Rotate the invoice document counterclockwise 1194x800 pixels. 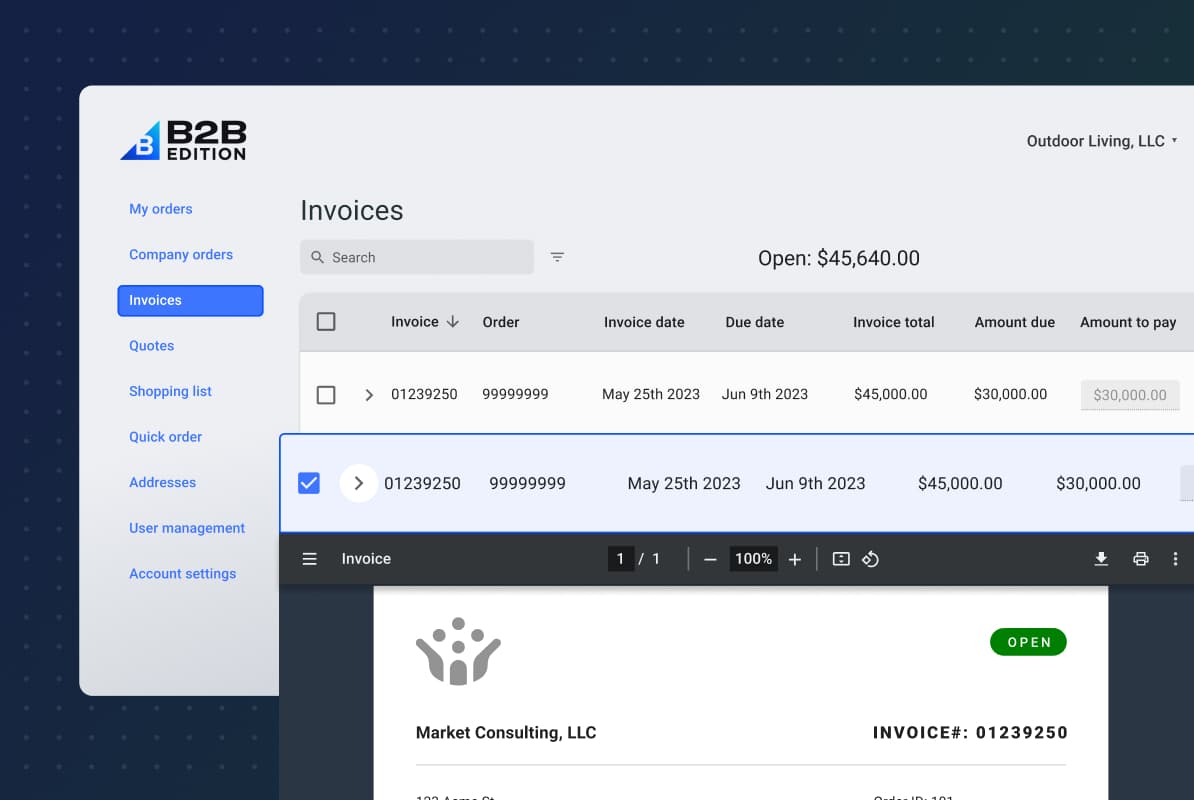pos(870,559)
